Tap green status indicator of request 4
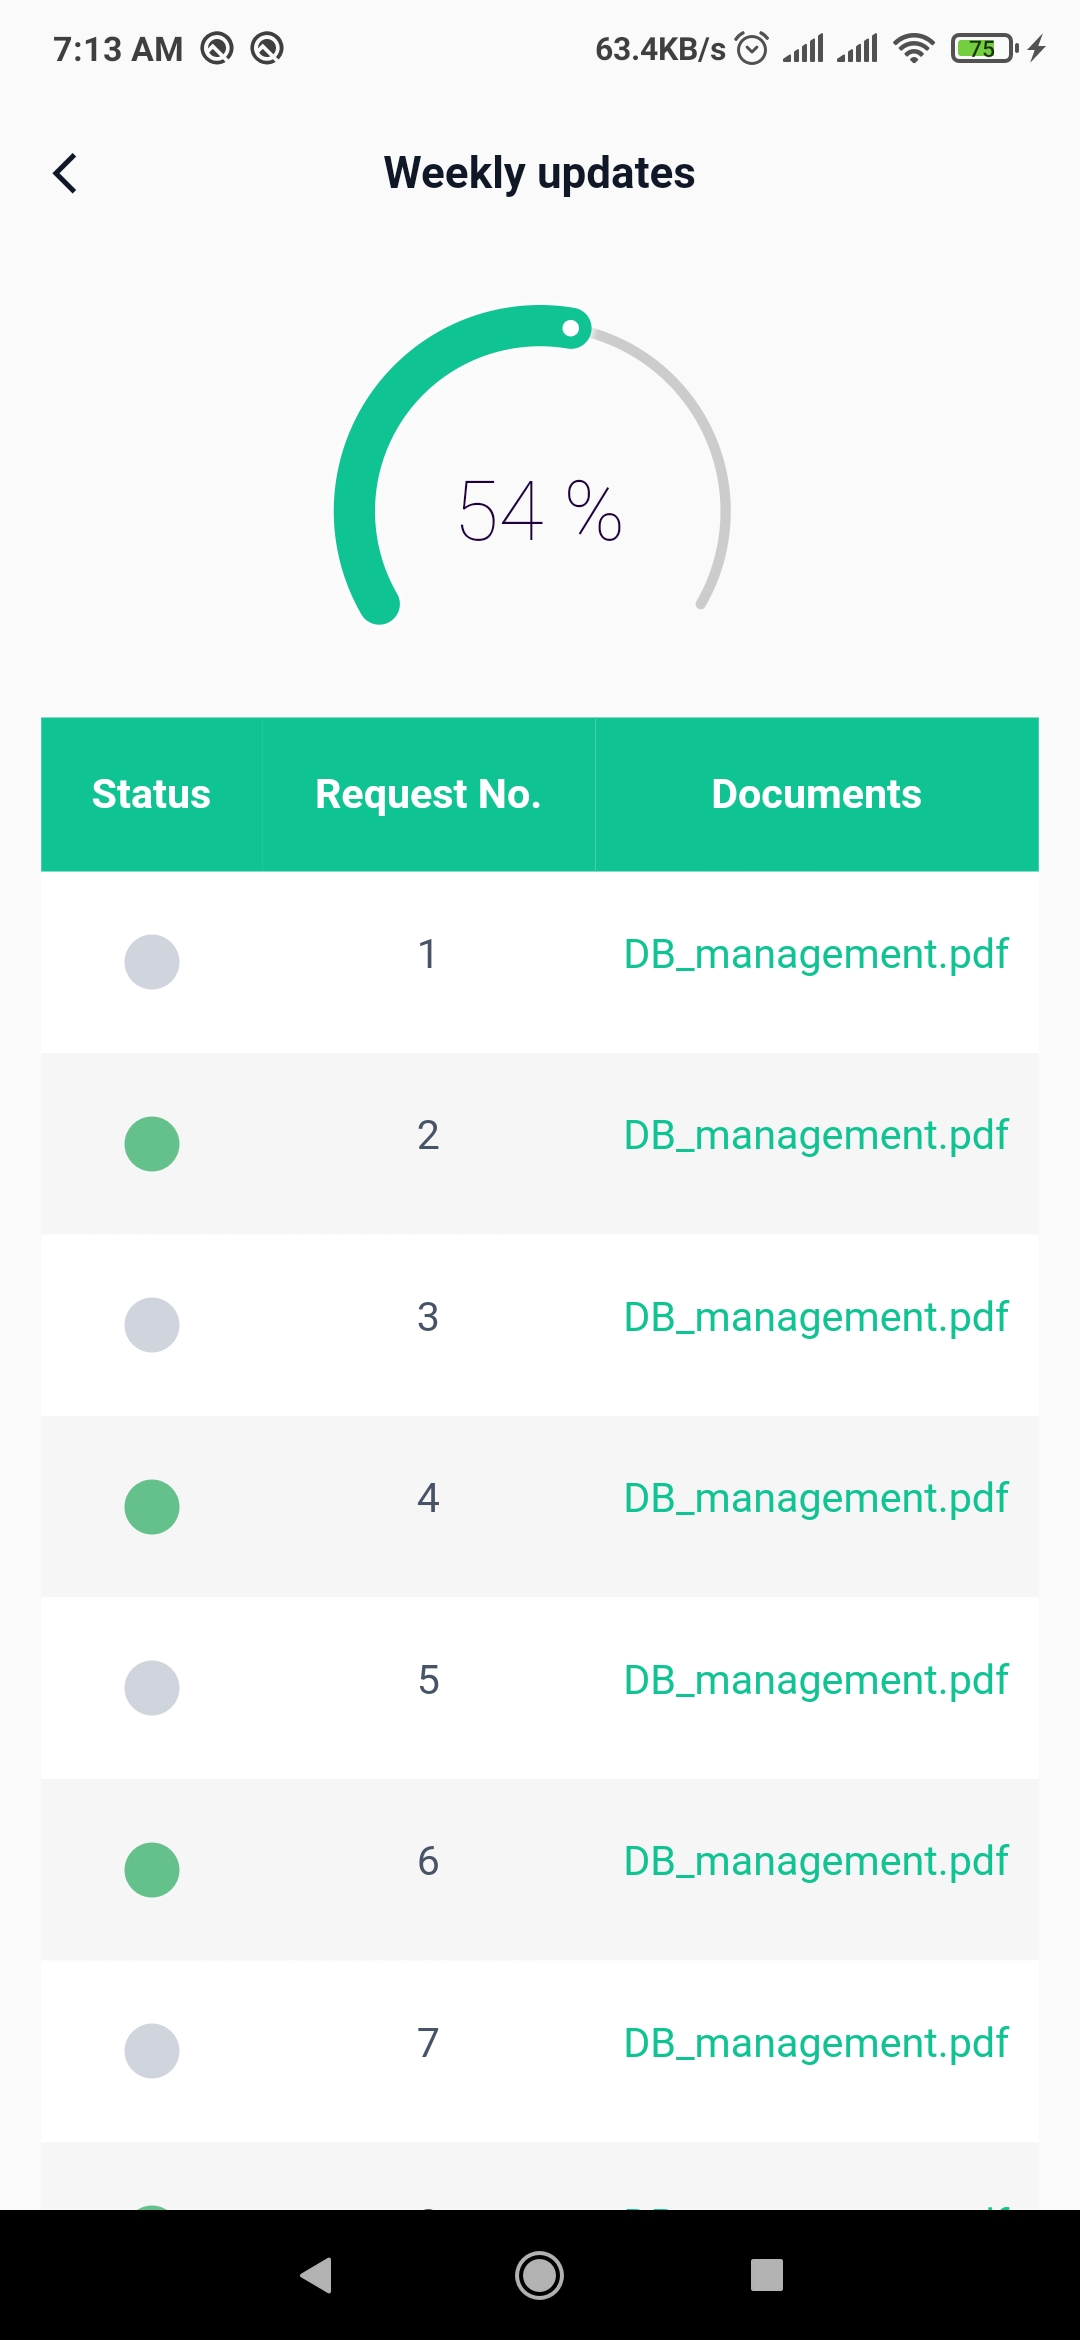1080x2340 pixels. pyautogui.click(x=152, y=1507)
